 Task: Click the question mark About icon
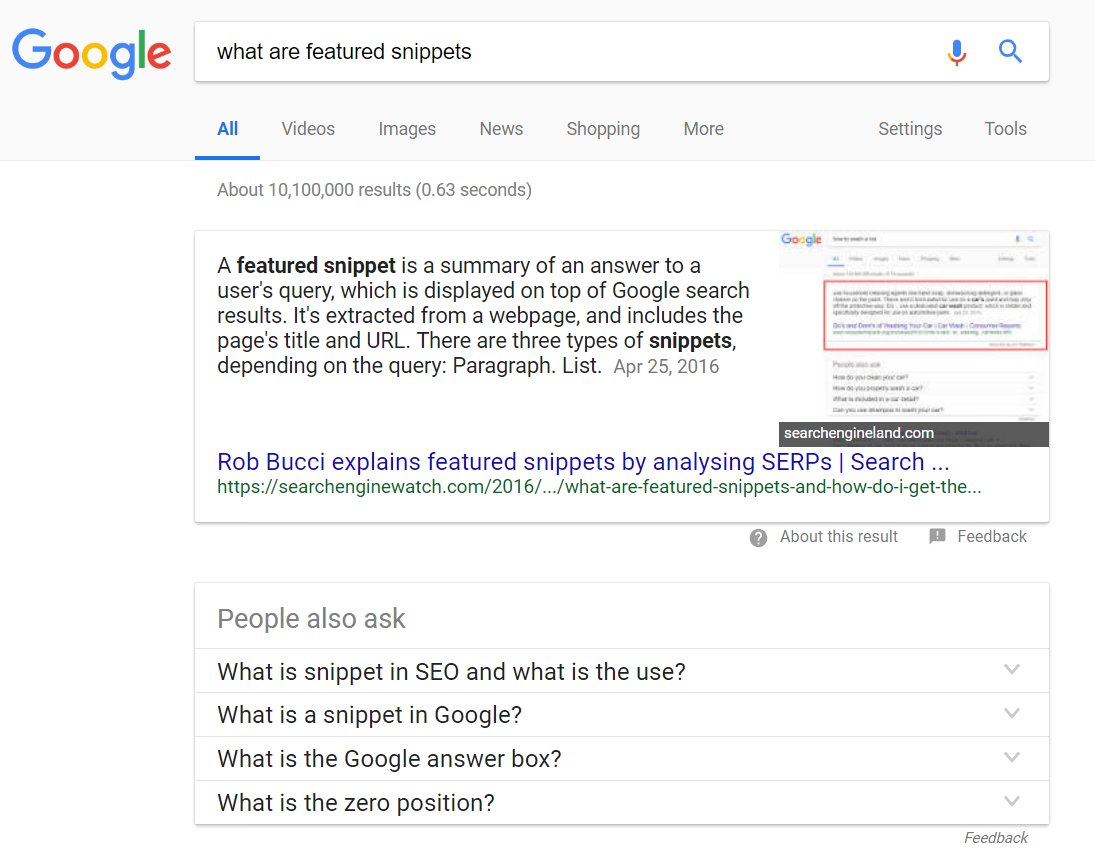[x=758, y=538]
